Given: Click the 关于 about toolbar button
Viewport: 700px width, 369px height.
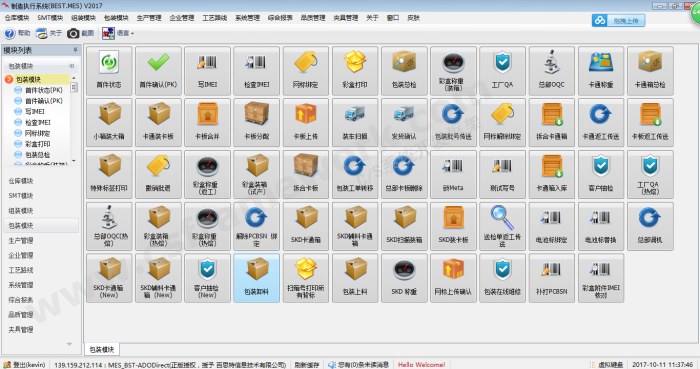Looking at the screenshot, I should [49, 33].
